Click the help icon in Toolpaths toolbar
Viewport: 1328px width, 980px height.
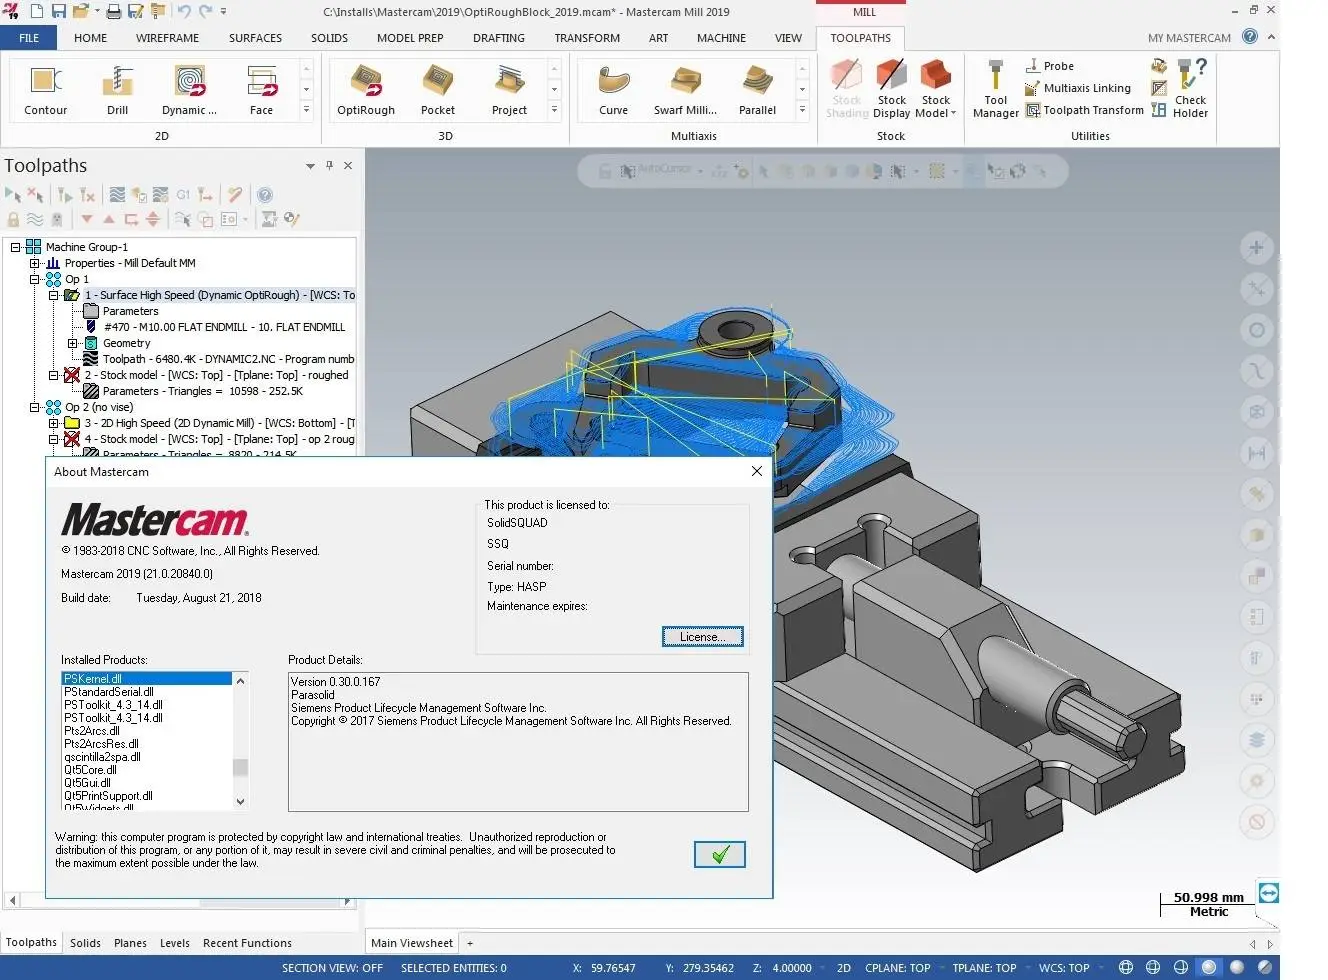pos(265,195)
